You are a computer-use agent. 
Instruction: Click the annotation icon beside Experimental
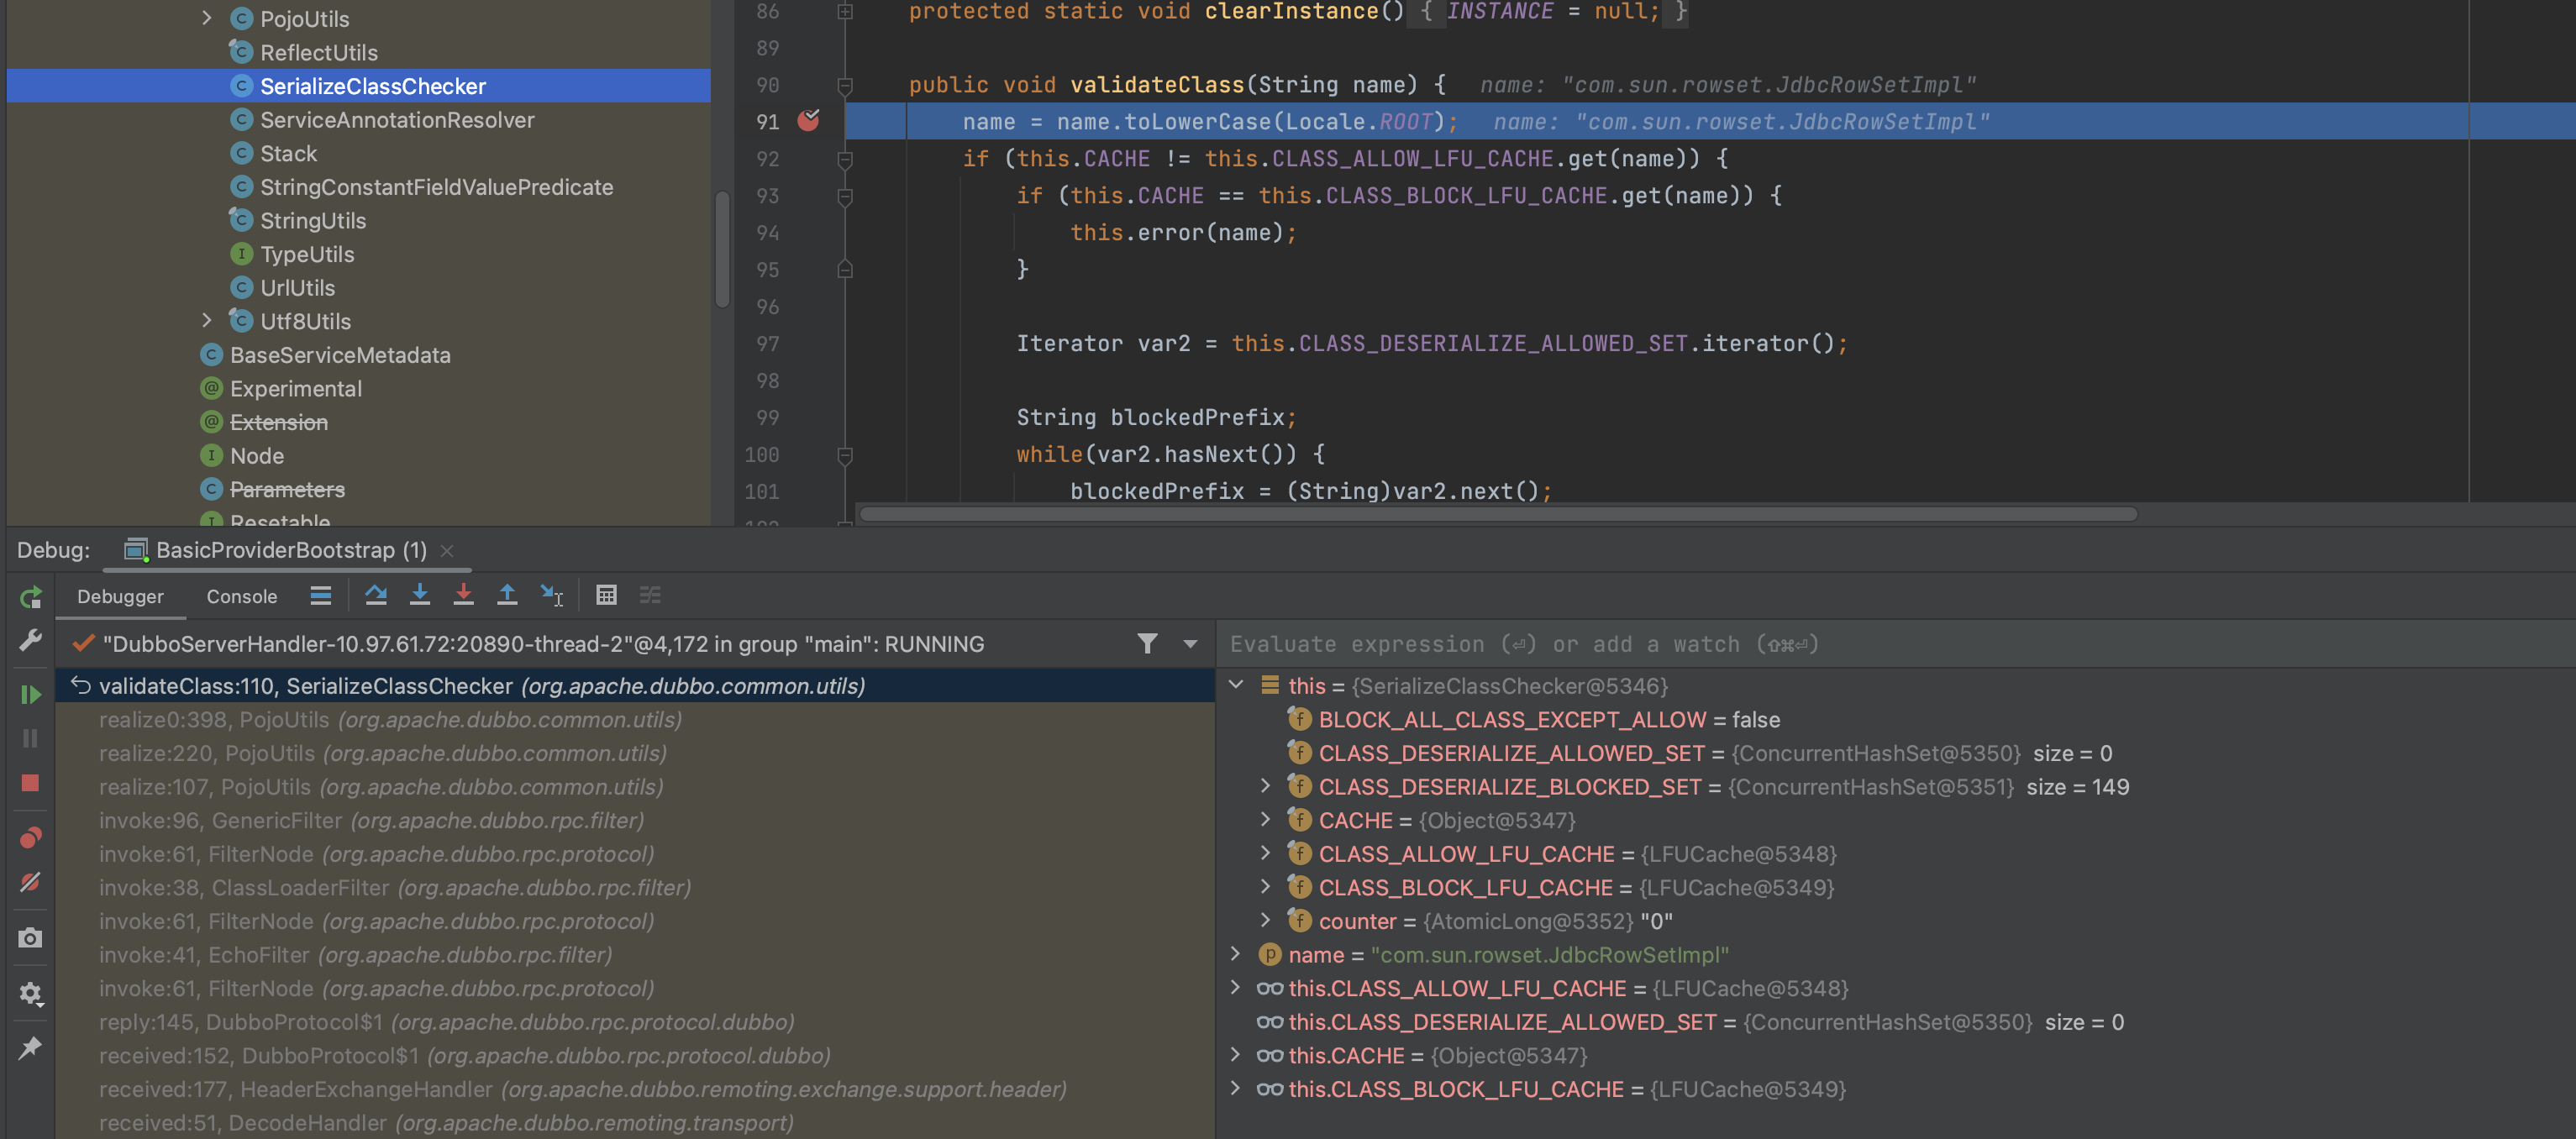pos(211,388)
